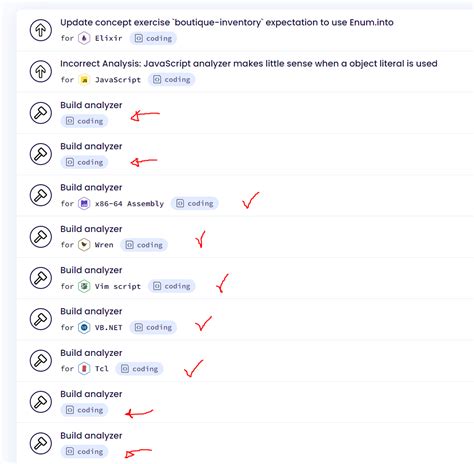Open Build analyzer task for Tcl
Viewport: 474px width, 464px height.
point(91,353)
